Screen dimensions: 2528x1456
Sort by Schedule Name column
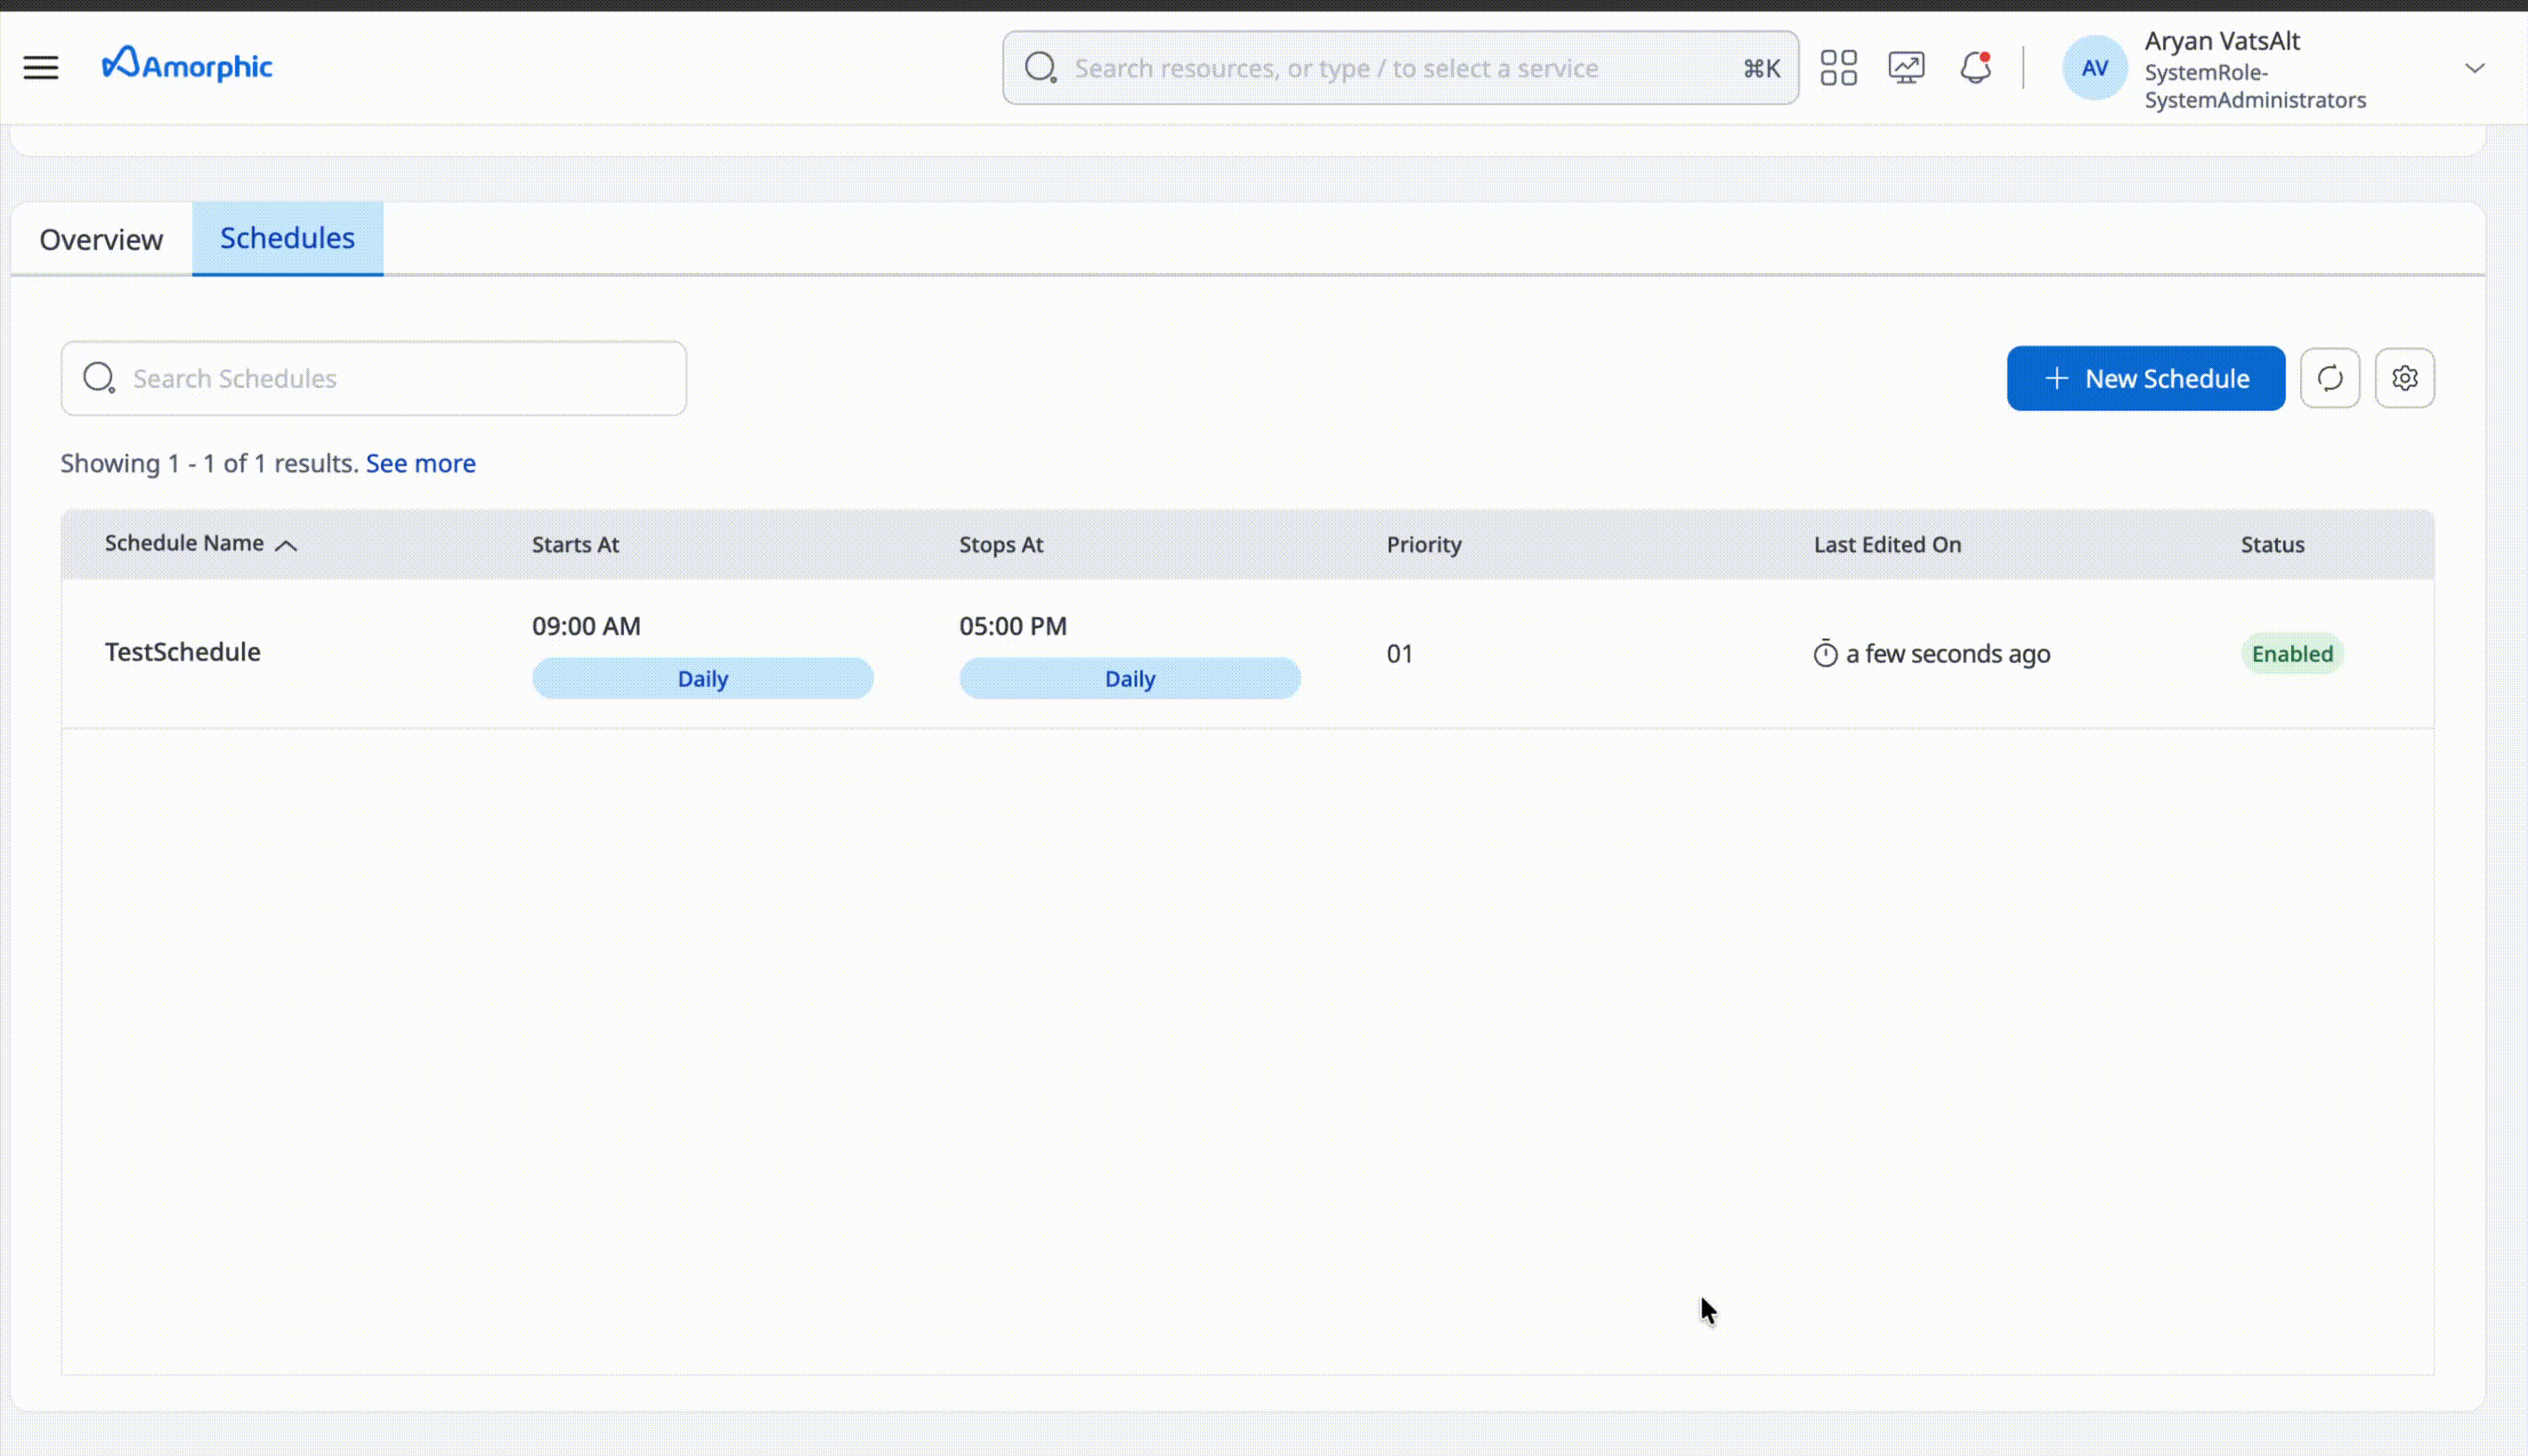click(x=201, y=543)
